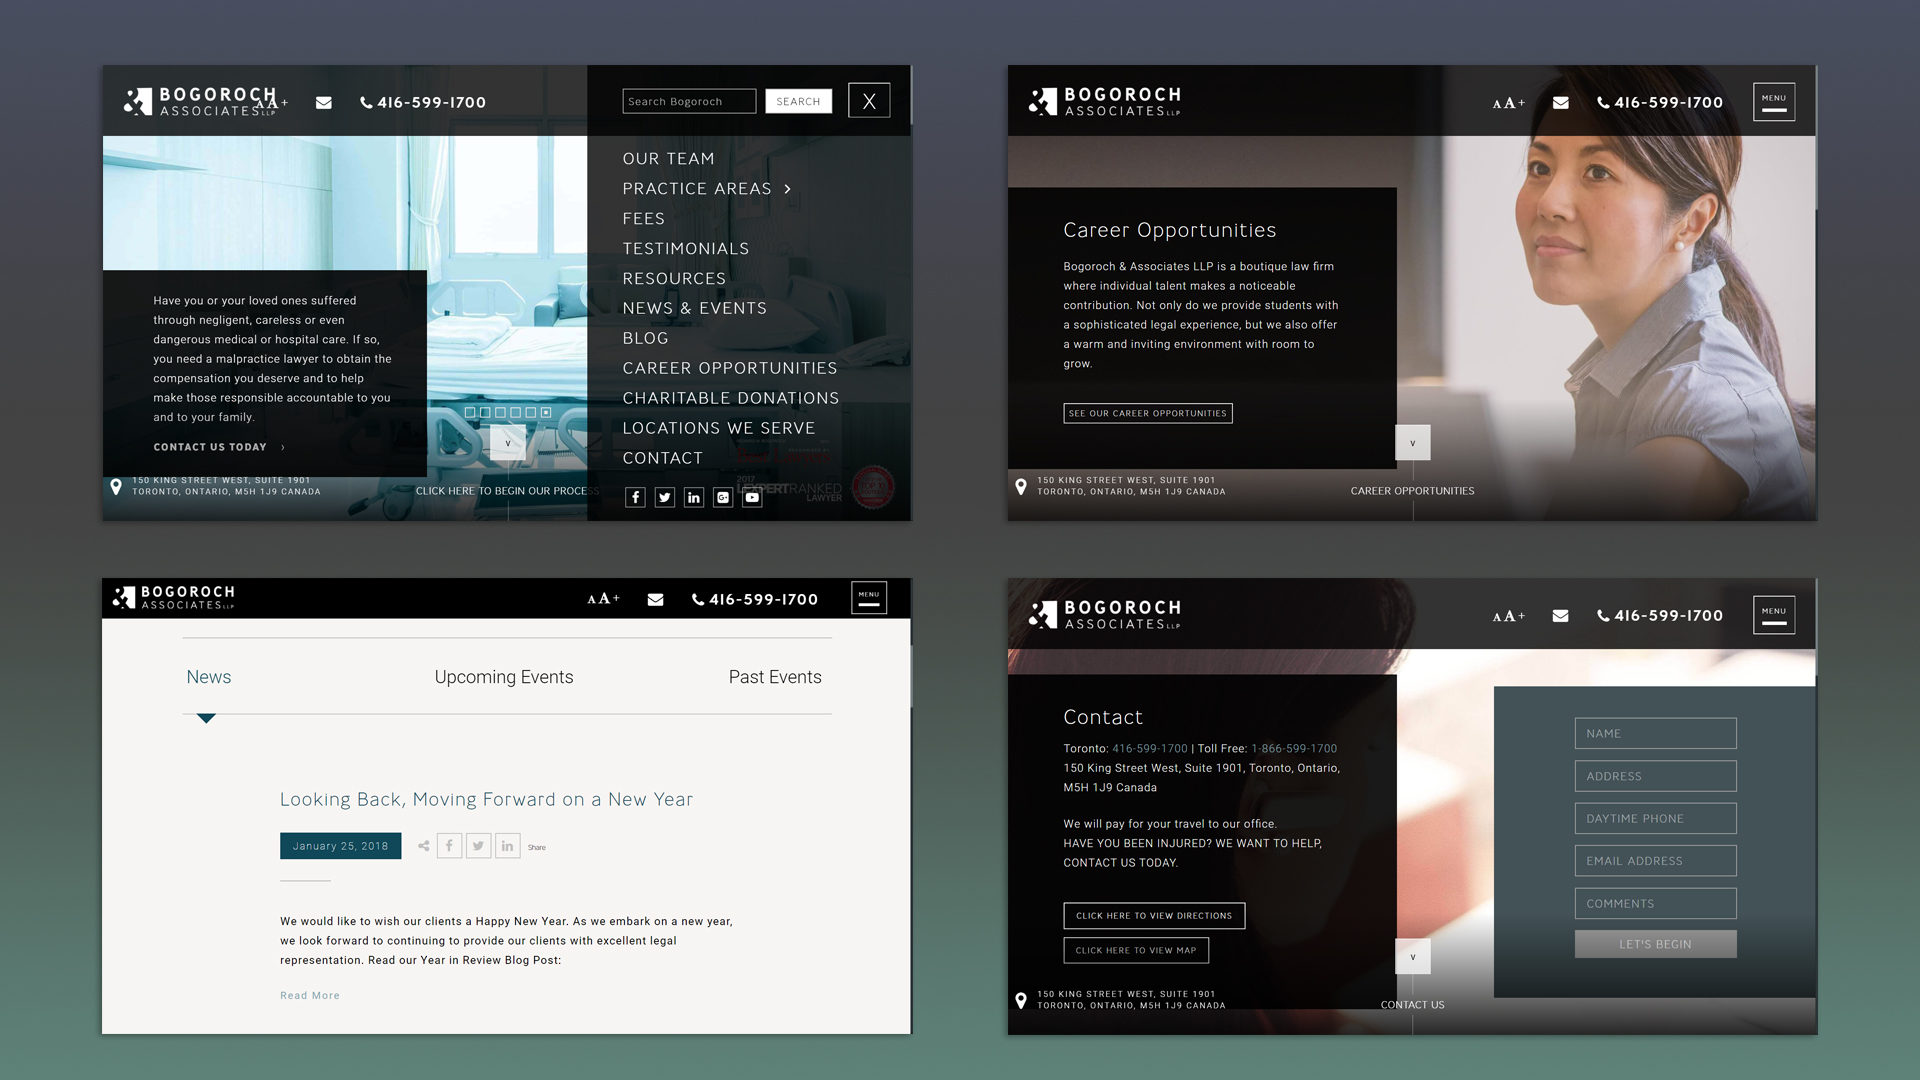Close the navigation menu with the X button
The width and height of the screenshot is (1920, 1080).
pos(868,101)
